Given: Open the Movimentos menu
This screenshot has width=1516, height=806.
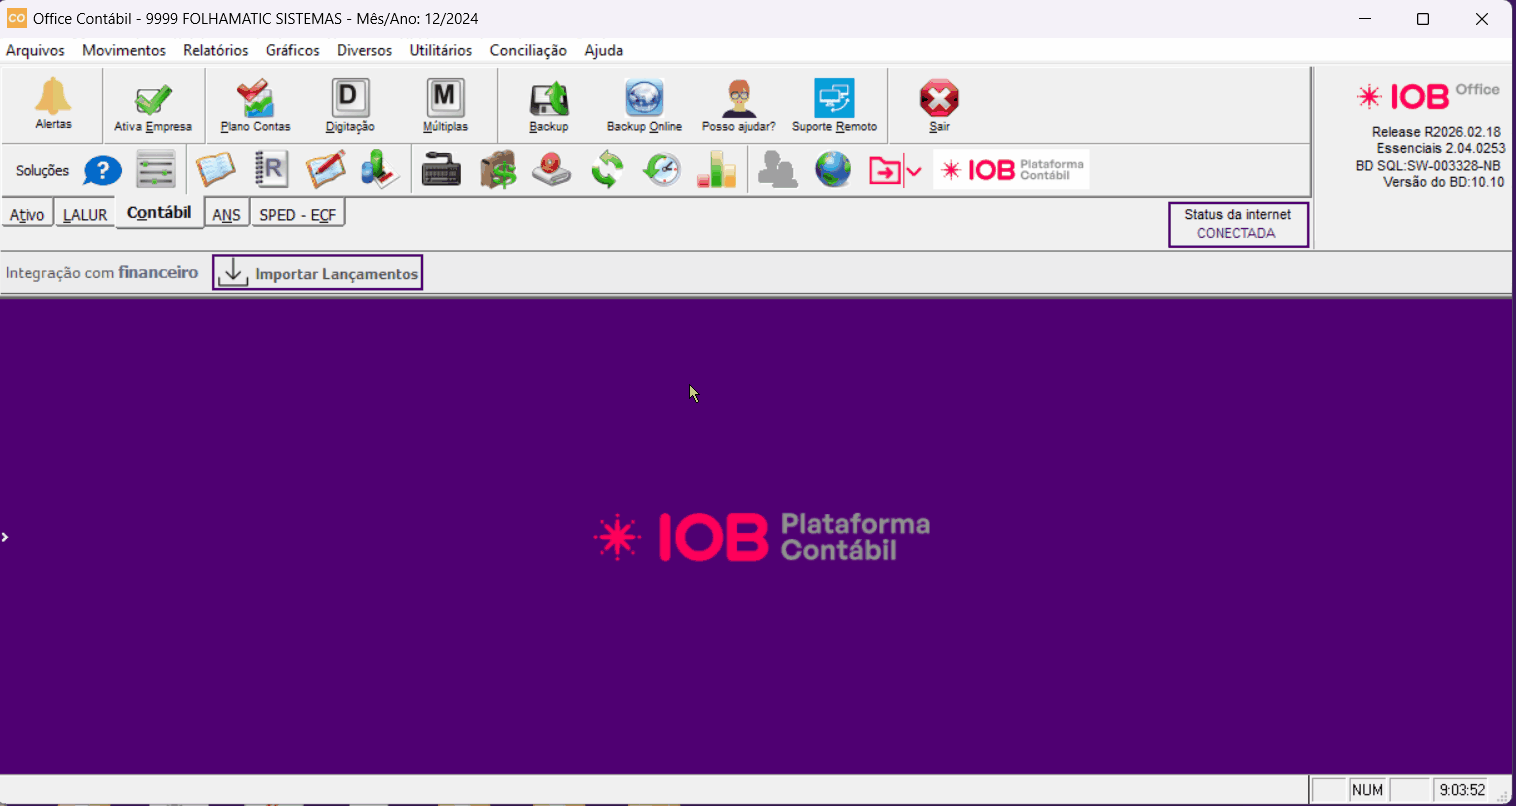Looking at the screenshot, I should coord(124,50).
